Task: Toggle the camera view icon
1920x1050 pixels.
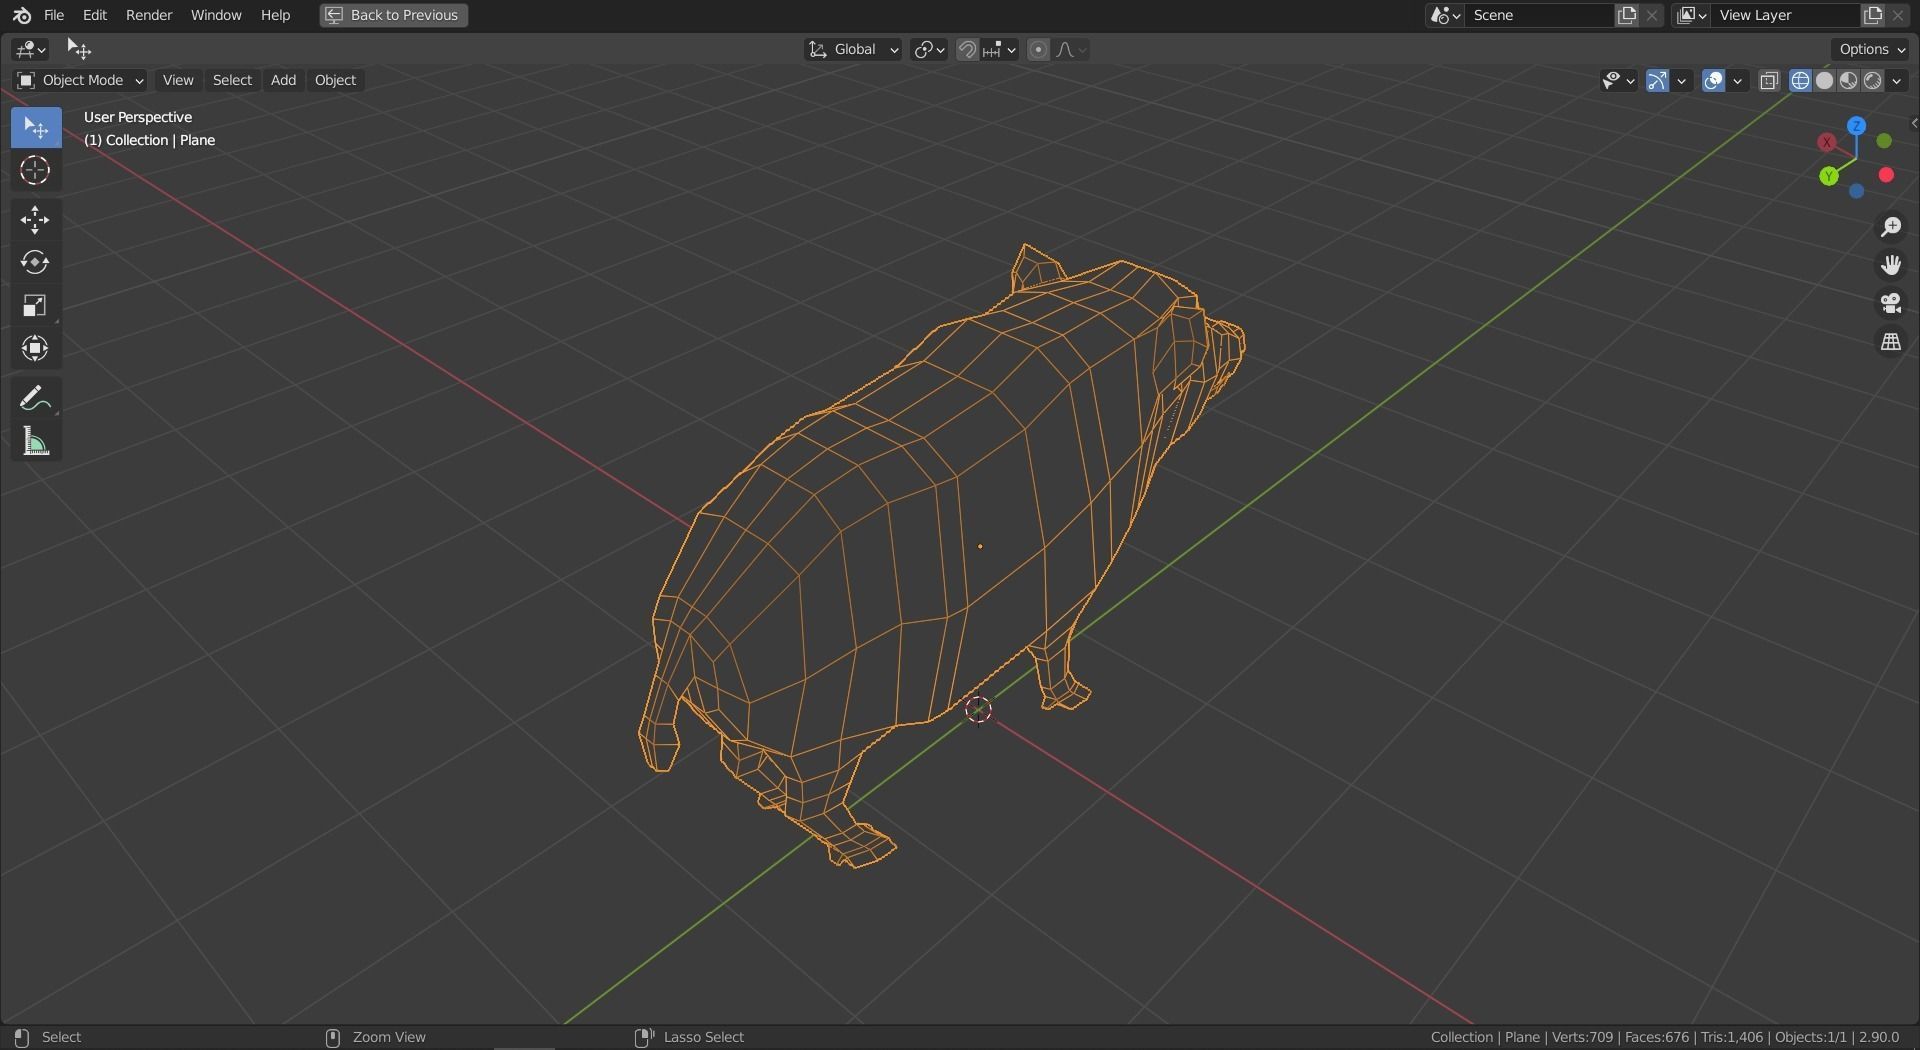Action: (1891, 303)
